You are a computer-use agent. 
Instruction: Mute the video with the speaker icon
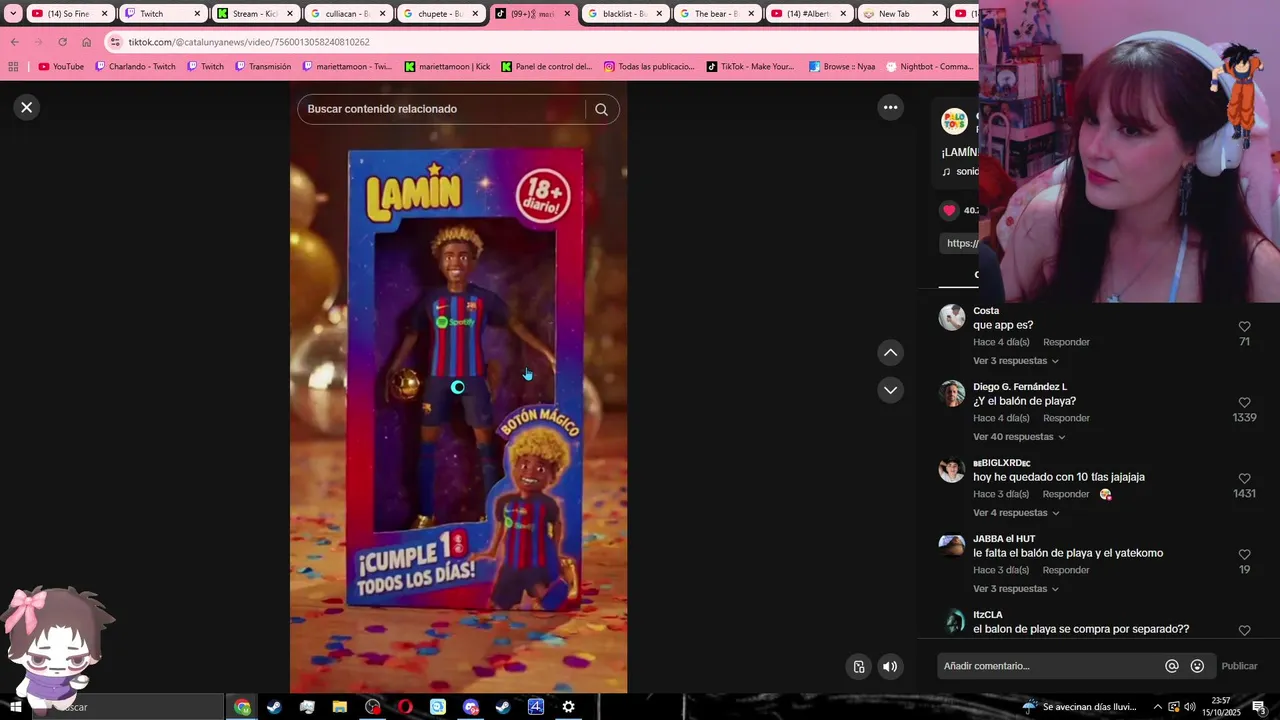pos(890,667)
